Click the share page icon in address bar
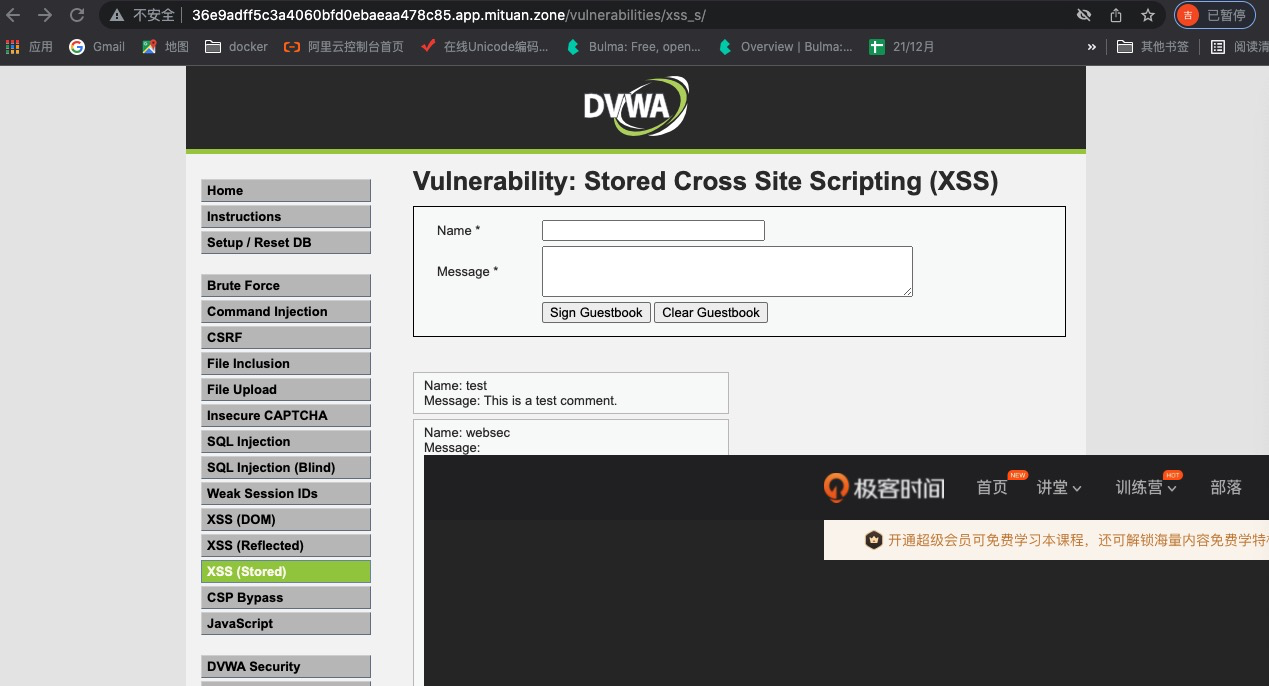The width and height of the screenshot is (1269, 686). (1116, 15)
